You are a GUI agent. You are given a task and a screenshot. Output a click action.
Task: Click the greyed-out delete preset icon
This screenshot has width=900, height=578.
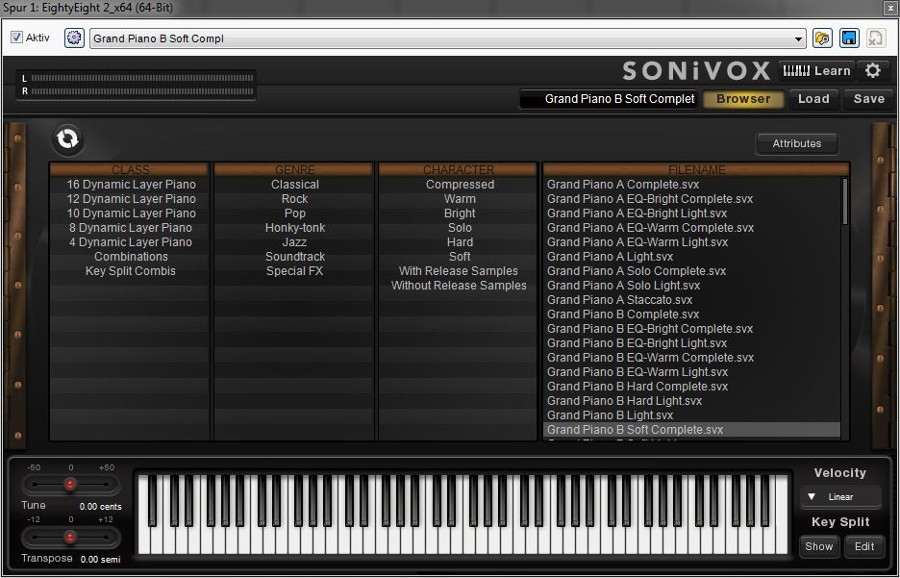(x=875, y=38)
